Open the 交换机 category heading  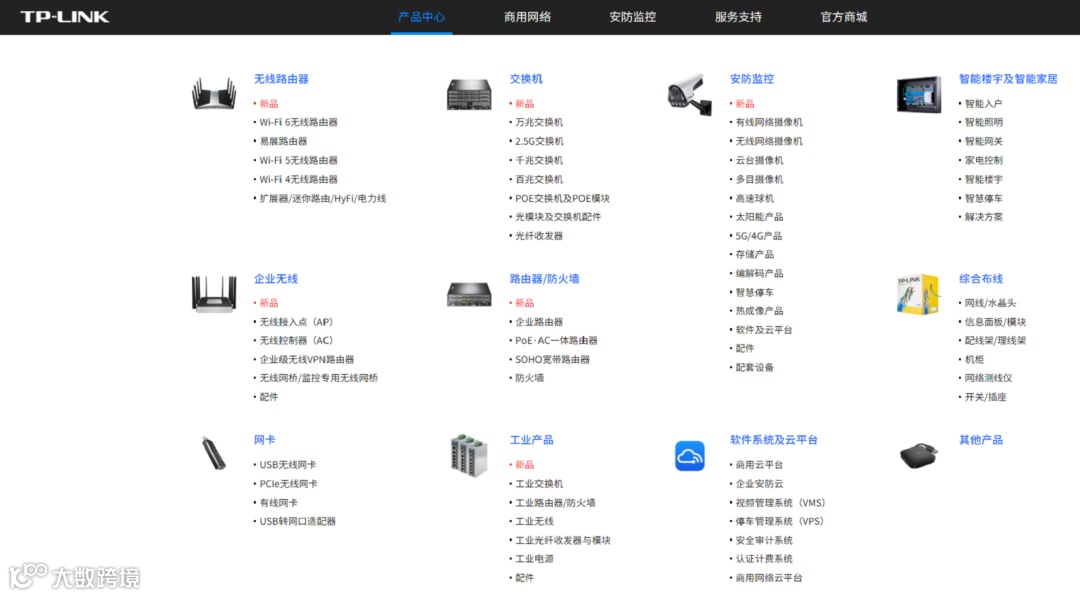526,78
